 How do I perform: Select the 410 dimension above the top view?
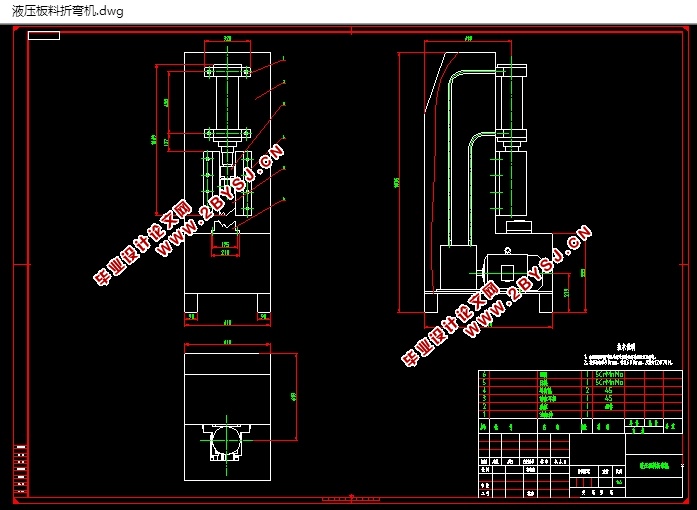[x=227, y=342]
